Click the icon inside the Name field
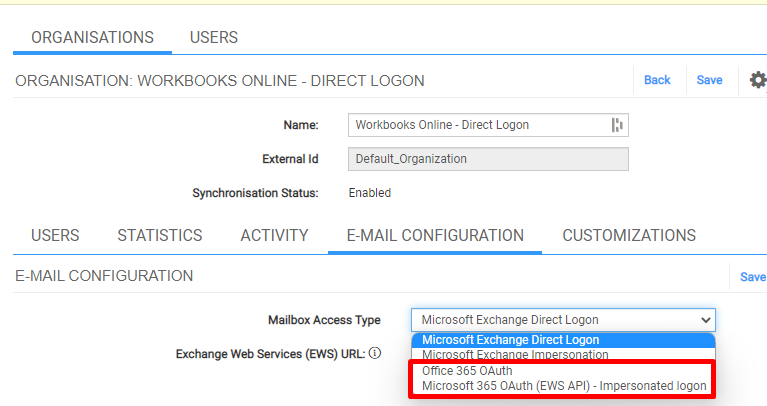 point(617,125)
